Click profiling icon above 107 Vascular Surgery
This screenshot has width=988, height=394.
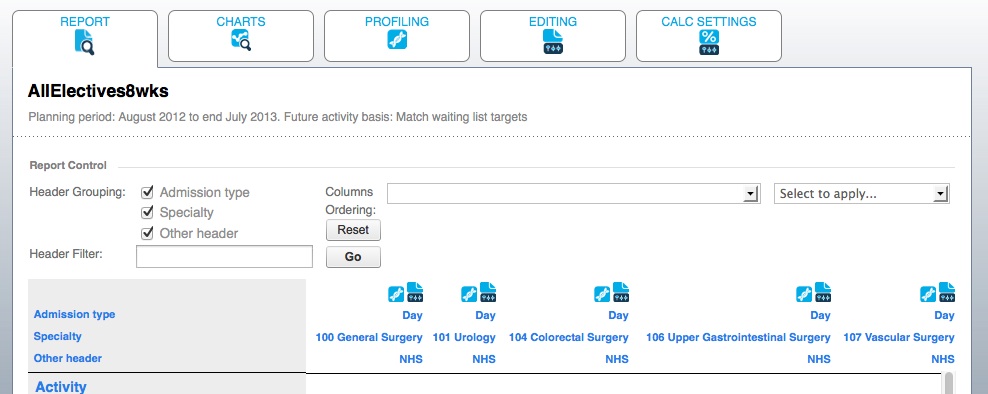(x=928, y=294)
